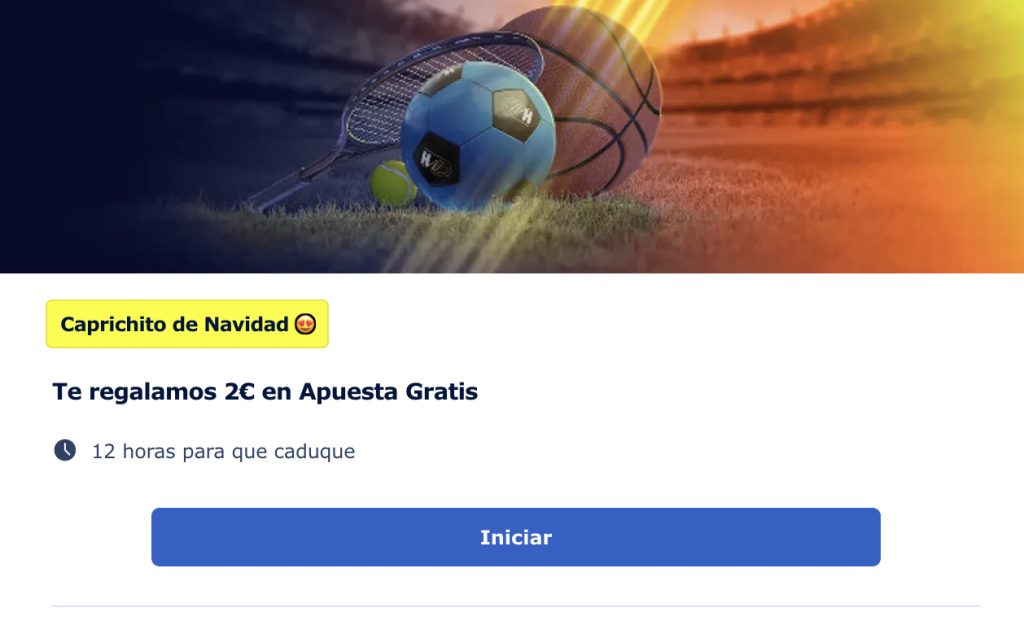Click the clock icon beside expiry text
The width and height of the screenshot is (1024, 625).
pyautogui.click(x=65, y=450)
